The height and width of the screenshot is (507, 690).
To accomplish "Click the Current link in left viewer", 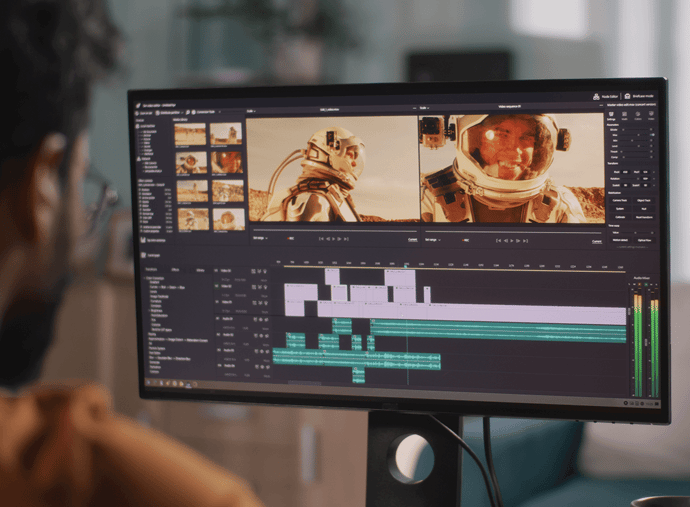I will 412,240.
